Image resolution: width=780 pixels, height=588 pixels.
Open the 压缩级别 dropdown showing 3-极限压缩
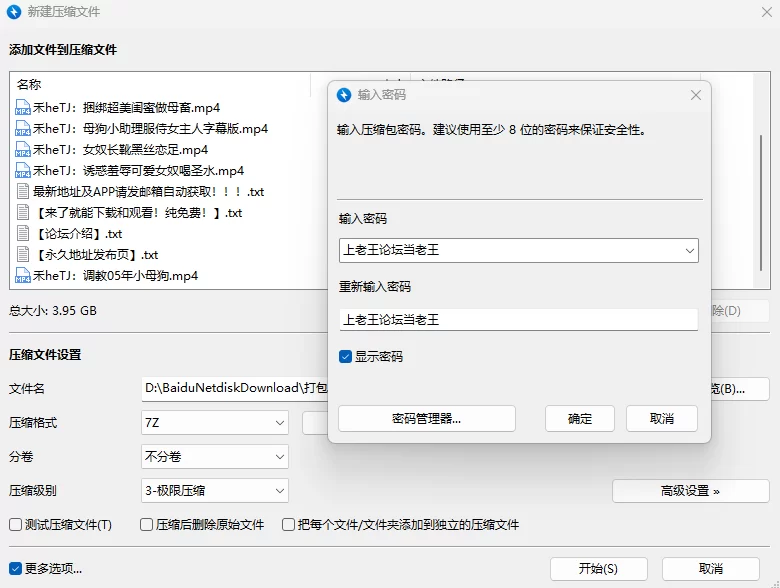point(215,490)
